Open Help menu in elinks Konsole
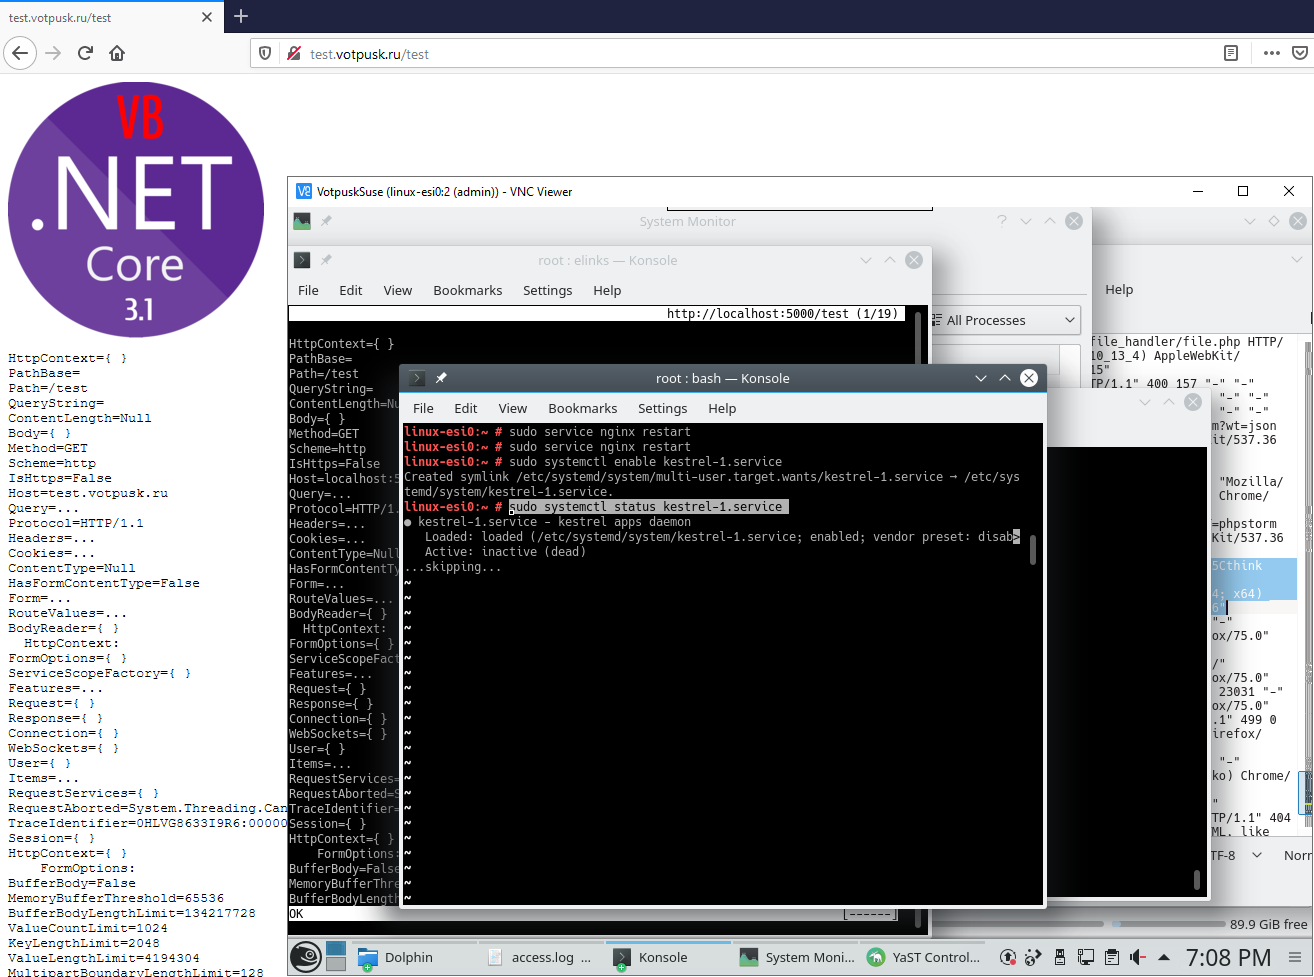The height and width of the screenshot is (977, 1314). point(607,290)
